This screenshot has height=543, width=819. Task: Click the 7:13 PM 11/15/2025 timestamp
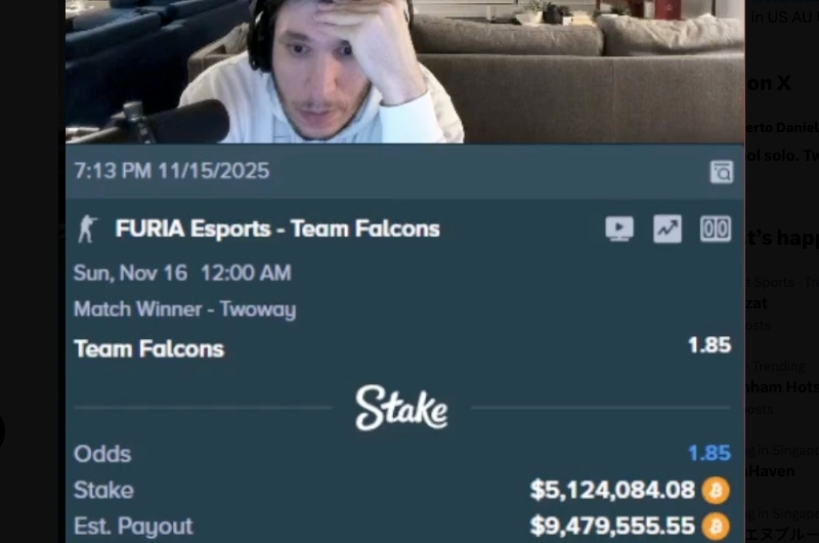pos(171,171)
